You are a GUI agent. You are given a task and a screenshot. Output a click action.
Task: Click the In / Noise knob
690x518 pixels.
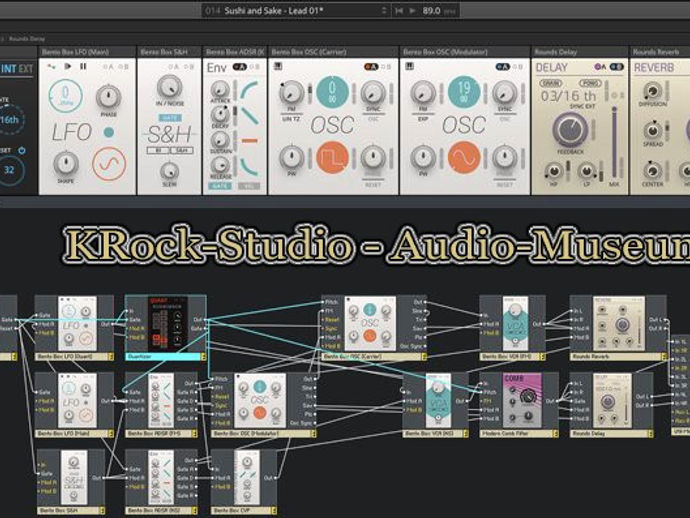point(169,87)
